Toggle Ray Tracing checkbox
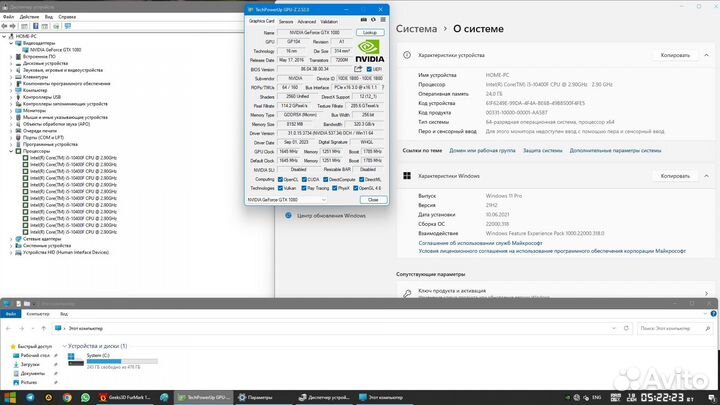Image resolution: width=720 pixels, height=405 pixels. pyautogui.click(x=304, y=188)
